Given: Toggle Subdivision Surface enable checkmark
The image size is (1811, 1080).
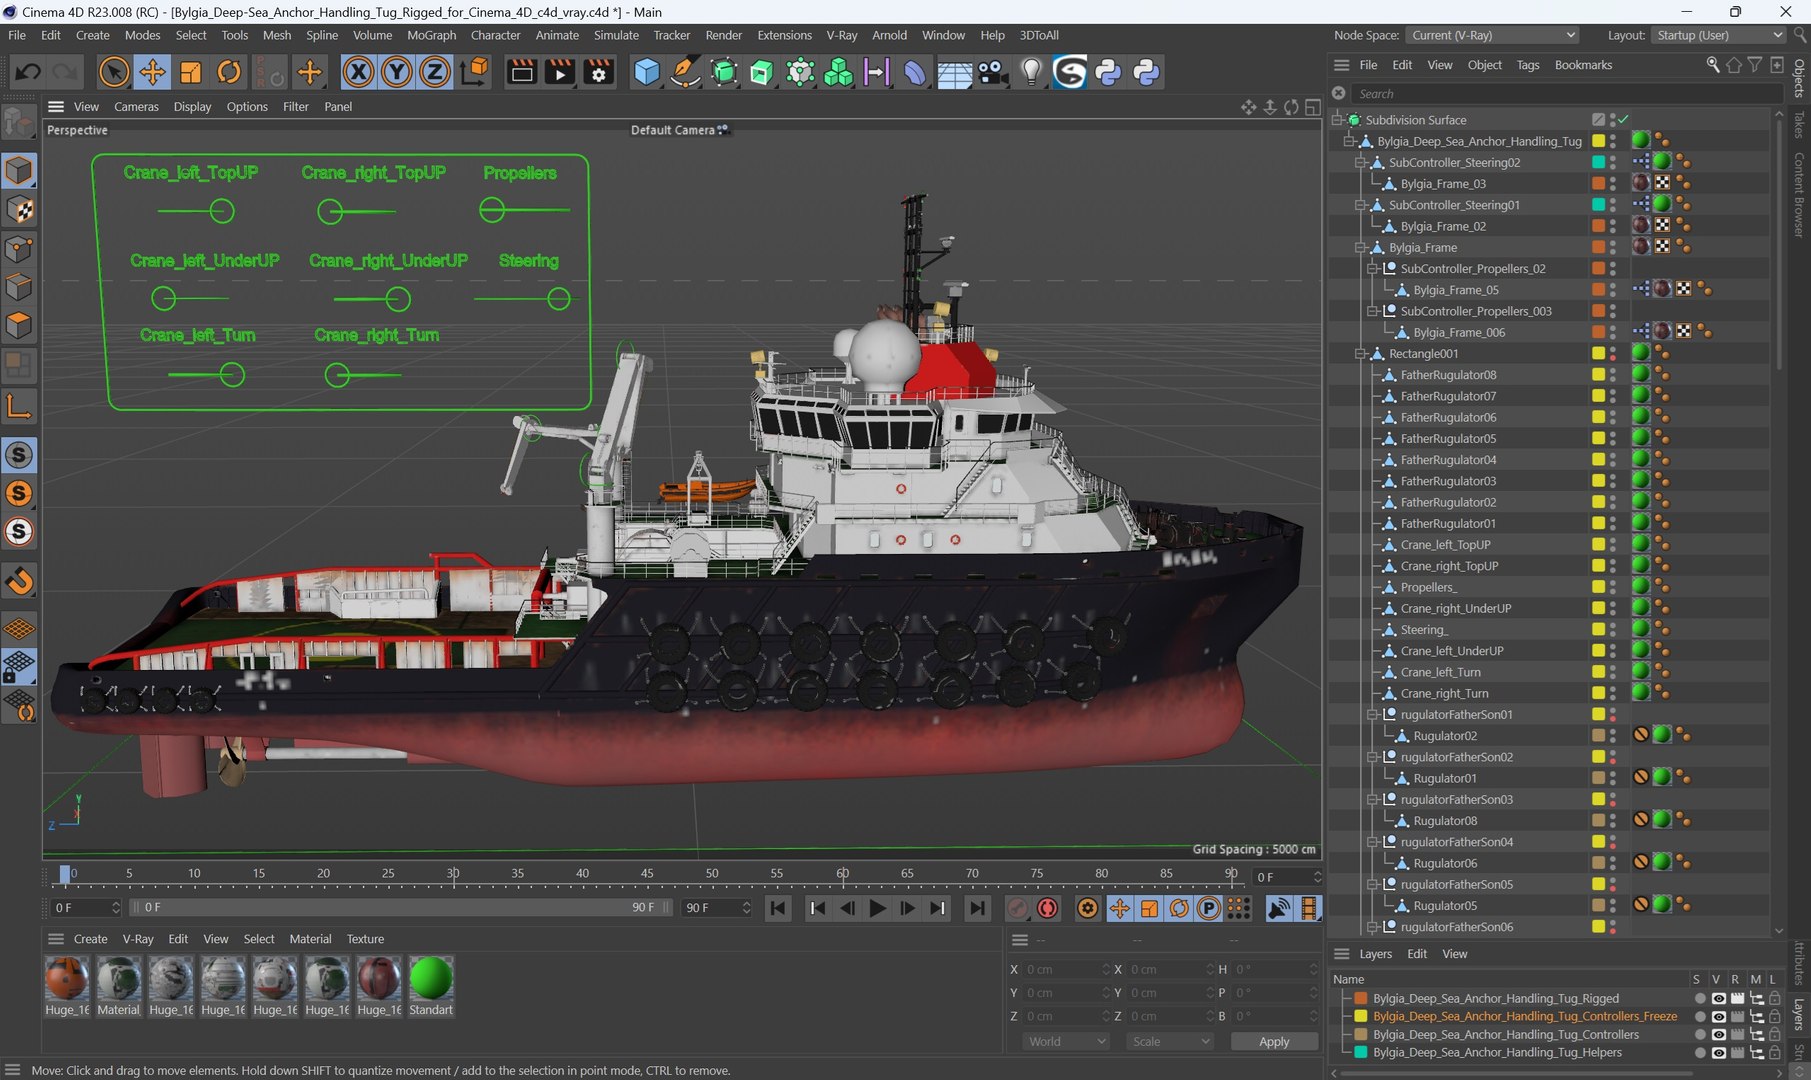Looking at the screenshot, I should click(1624, 120).
